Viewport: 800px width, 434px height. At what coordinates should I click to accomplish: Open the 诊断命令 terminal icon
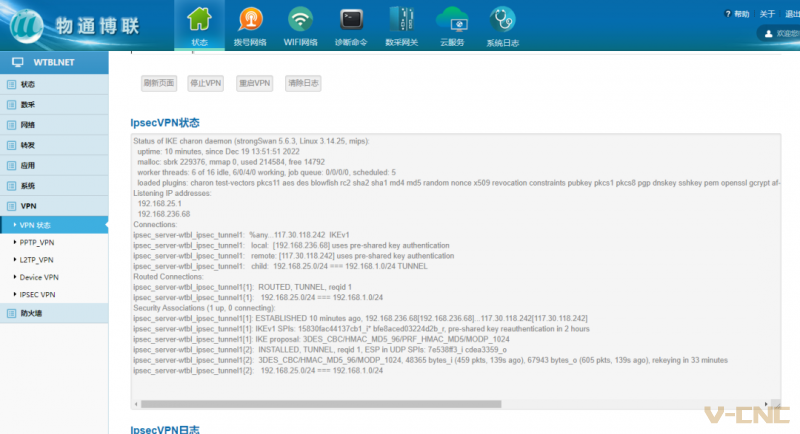click(x=351, y=19)
